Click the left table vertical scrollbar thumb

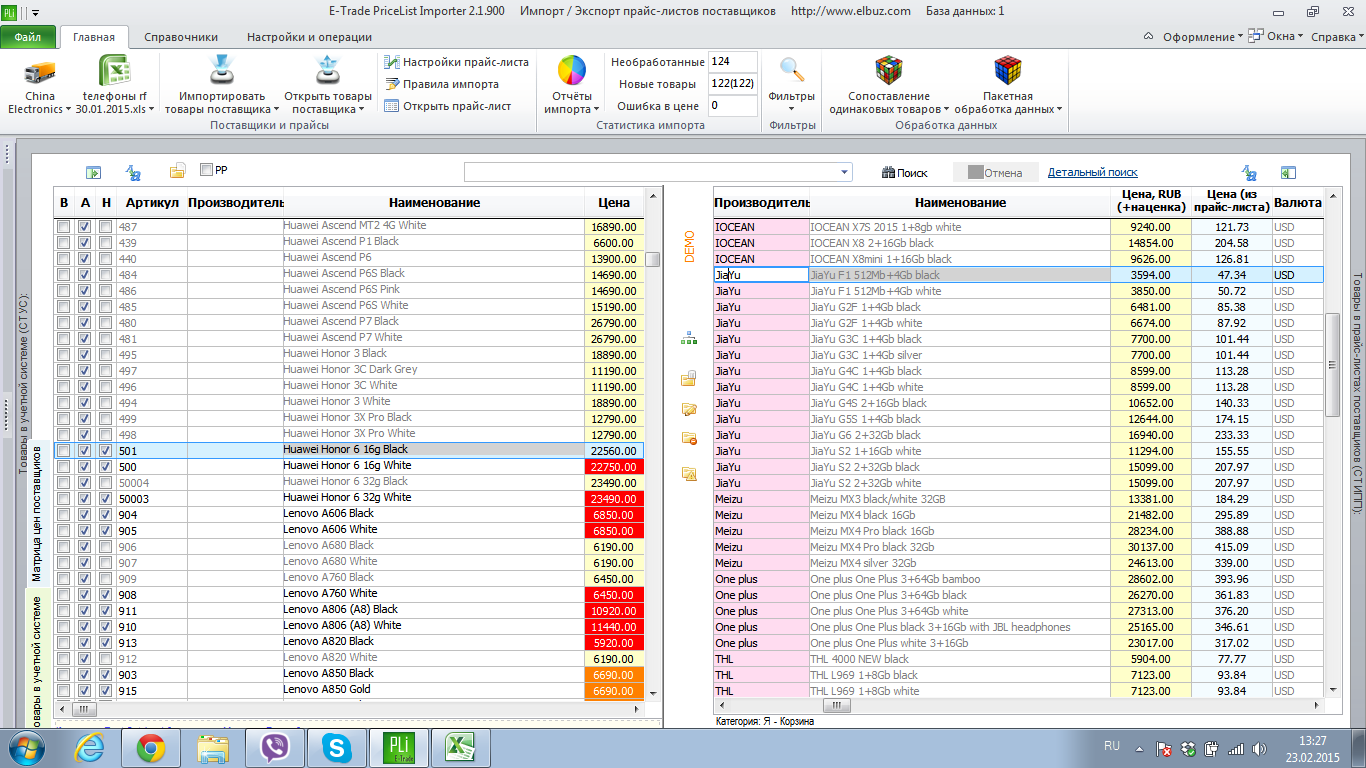click(653, 259)
